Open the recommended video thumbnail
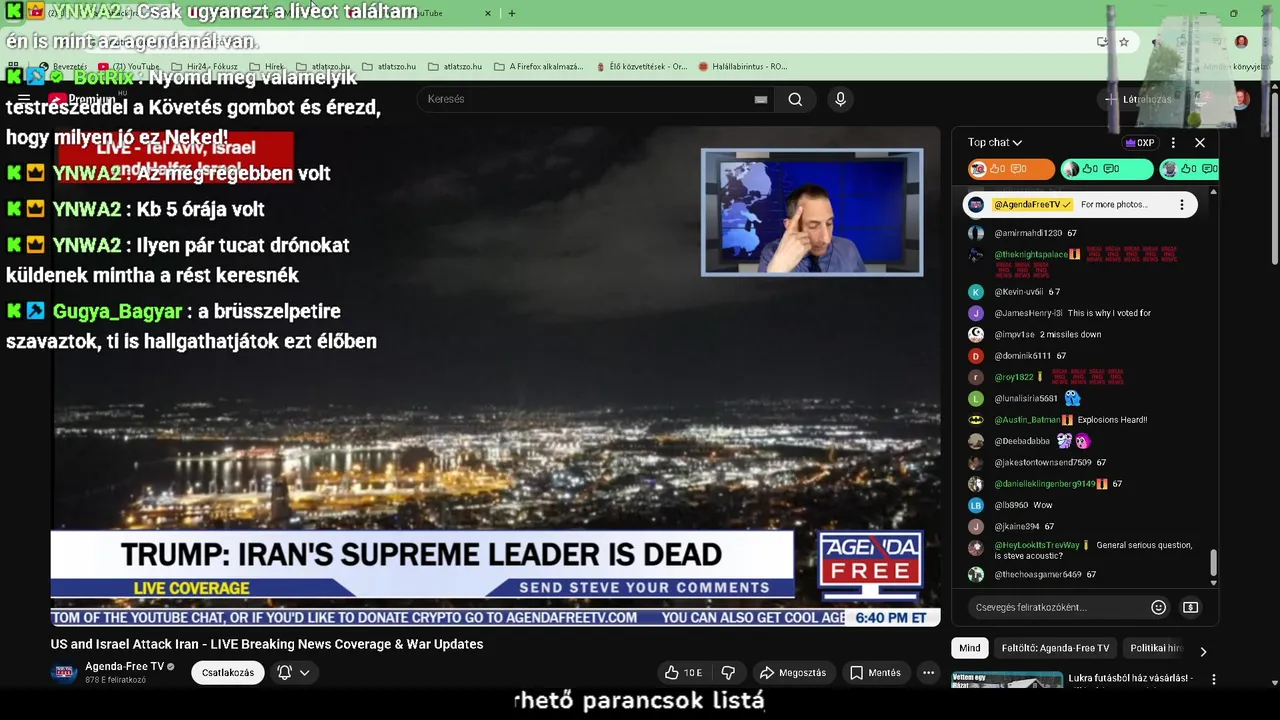Viewport: 1280px width, 720px height. tap(1007, 679)
